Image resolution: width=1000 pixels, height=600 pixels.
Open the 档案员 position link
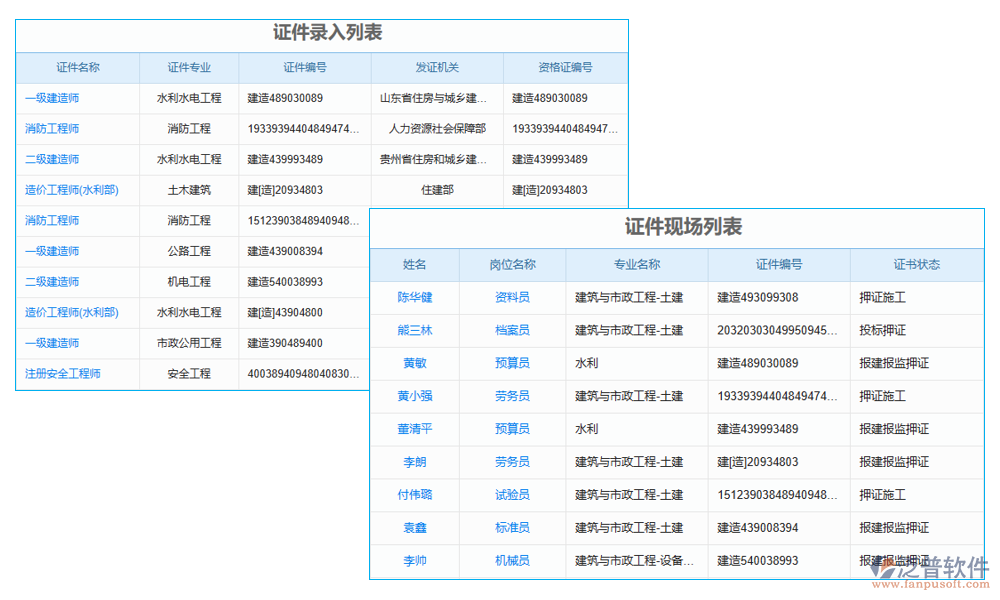tap(511, 330)
